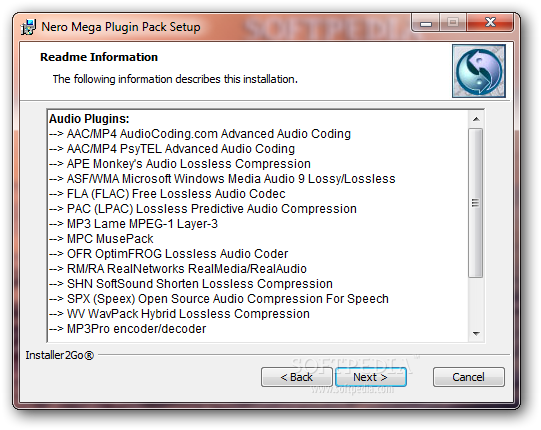Click the APE Monkey's Audio line
The width and height of the screenshot is (541, 430).
pyautogui.click(x=180, y=164)
